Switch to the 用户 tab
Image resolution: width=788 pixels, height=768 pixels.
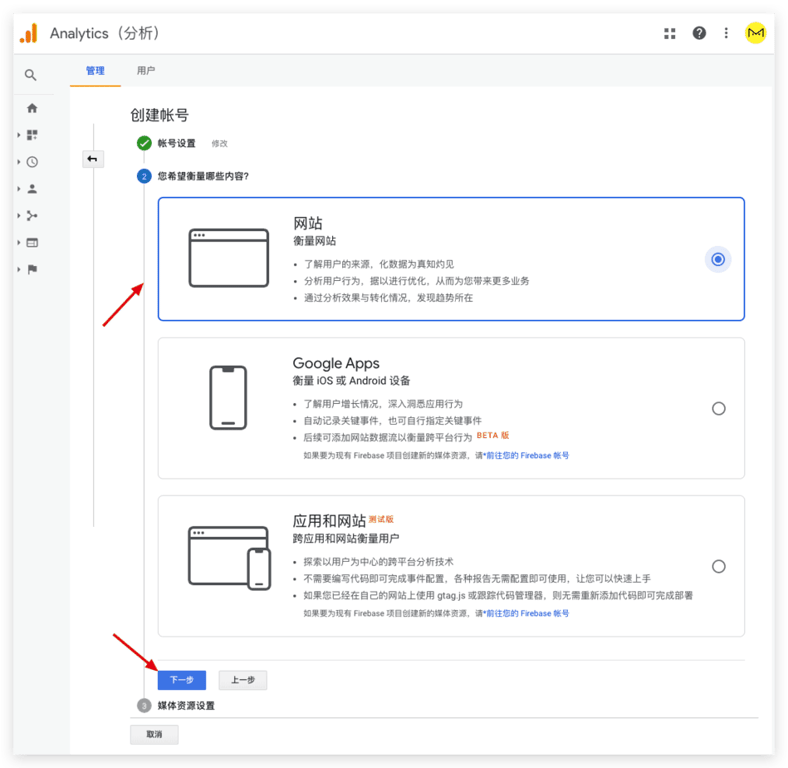point(146,71)
